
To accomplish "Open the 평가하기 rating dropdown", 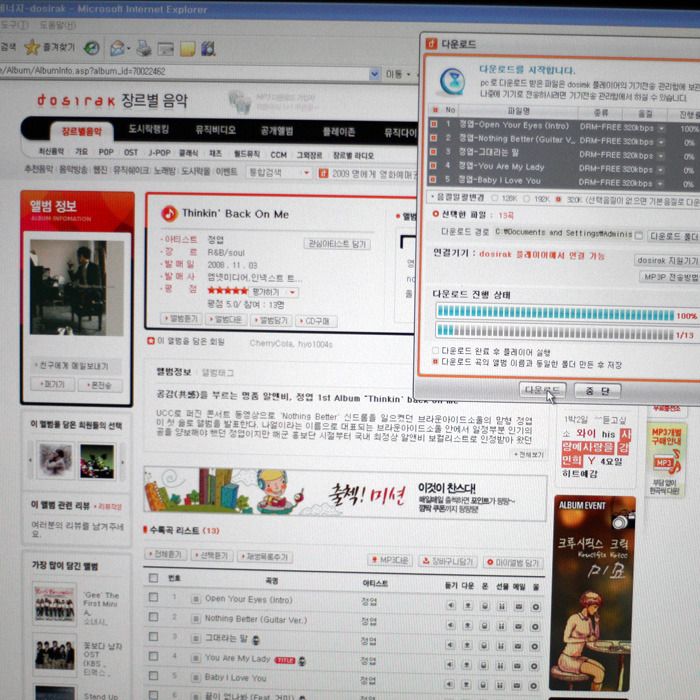I will coord(293,292).
